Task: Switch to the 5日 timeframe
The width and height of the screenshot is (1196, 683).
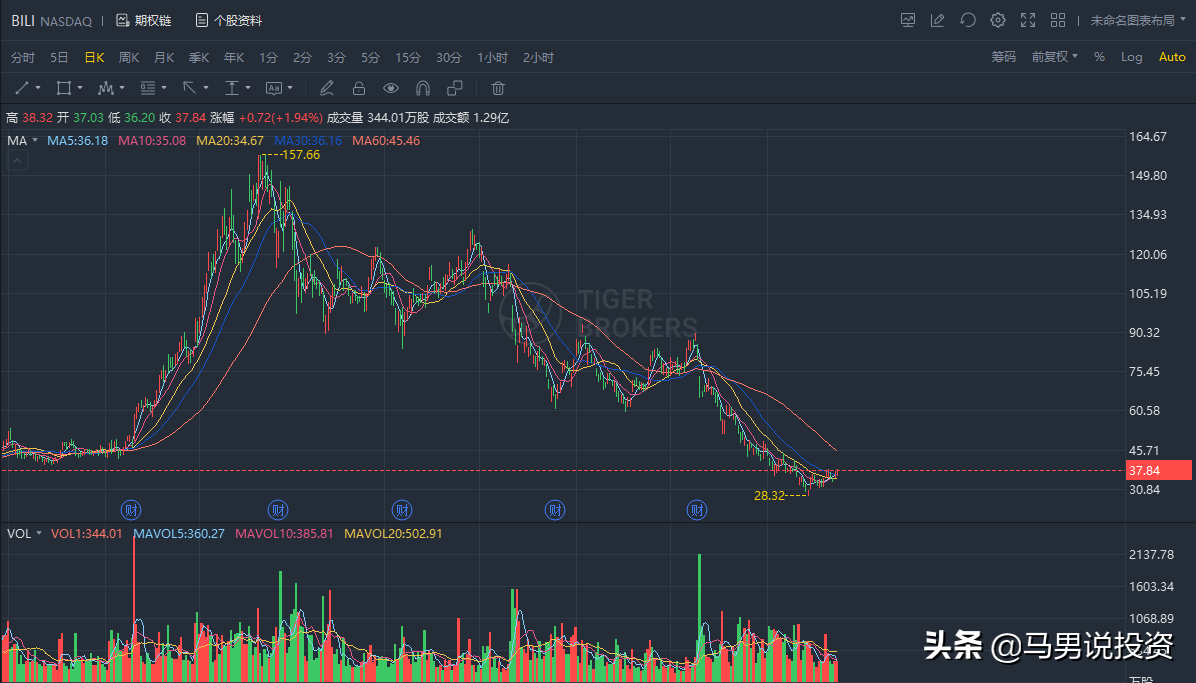Action: 59,58
